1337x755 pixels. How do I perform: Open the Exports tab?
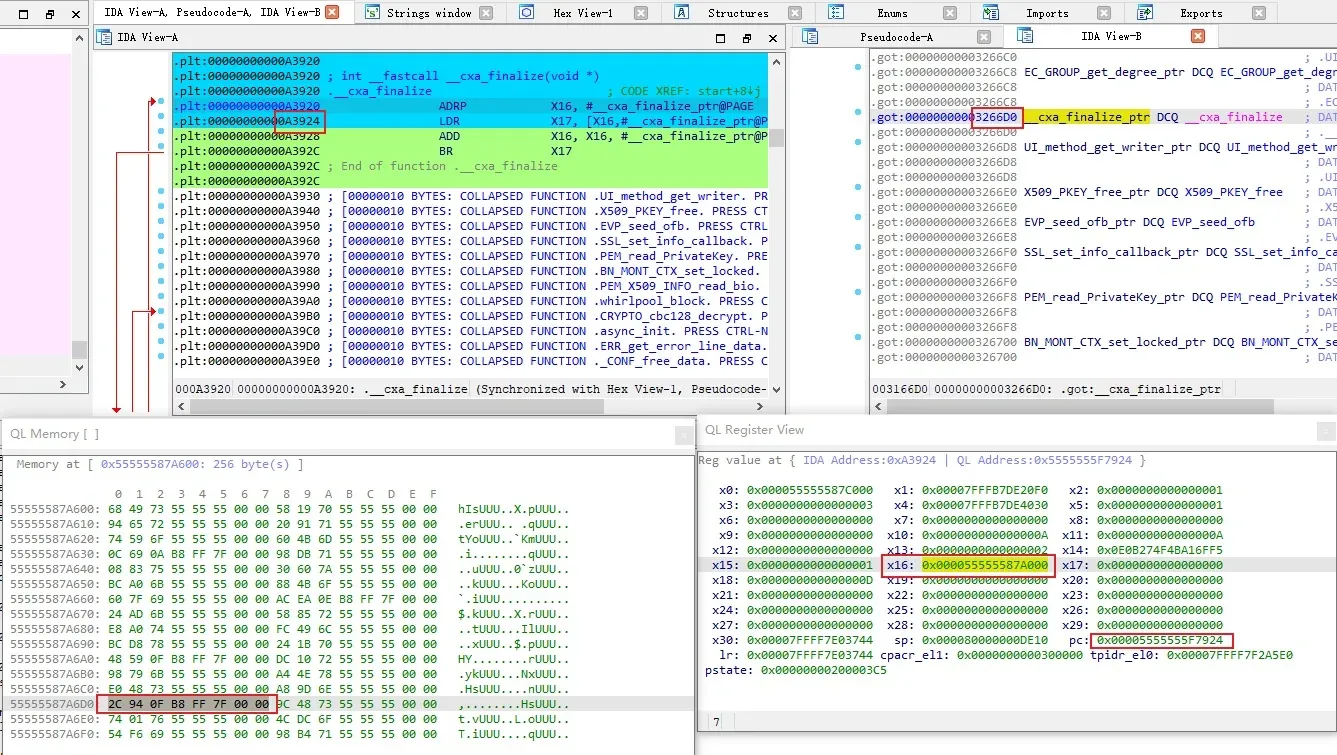tap(1201, 13)
